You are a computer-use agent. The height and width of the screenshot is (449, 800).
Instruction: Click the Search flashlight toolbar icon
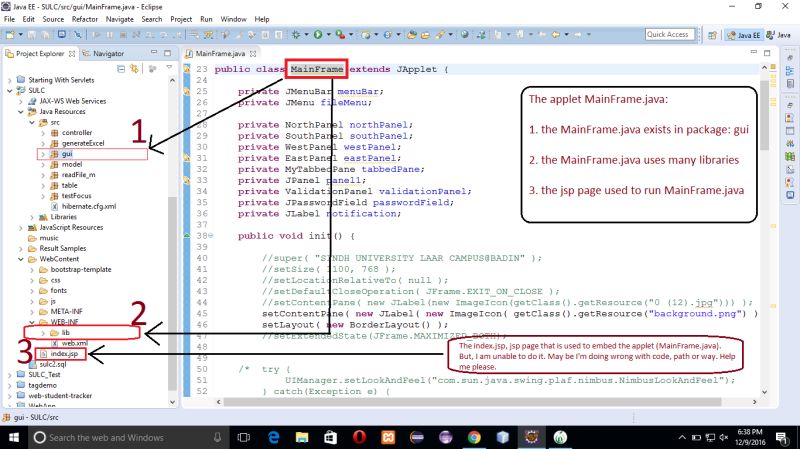pos(439,35)
